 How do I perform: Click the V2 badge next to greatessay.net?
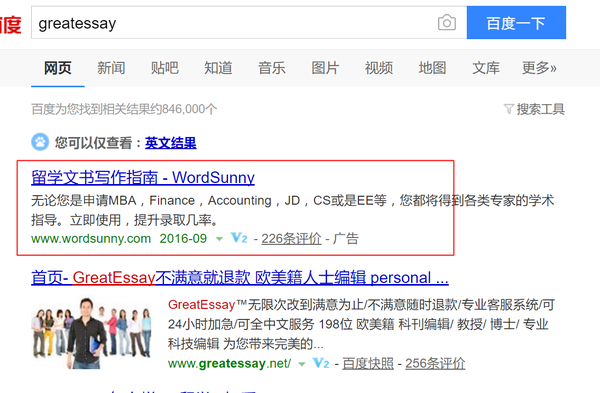[321, 363]
